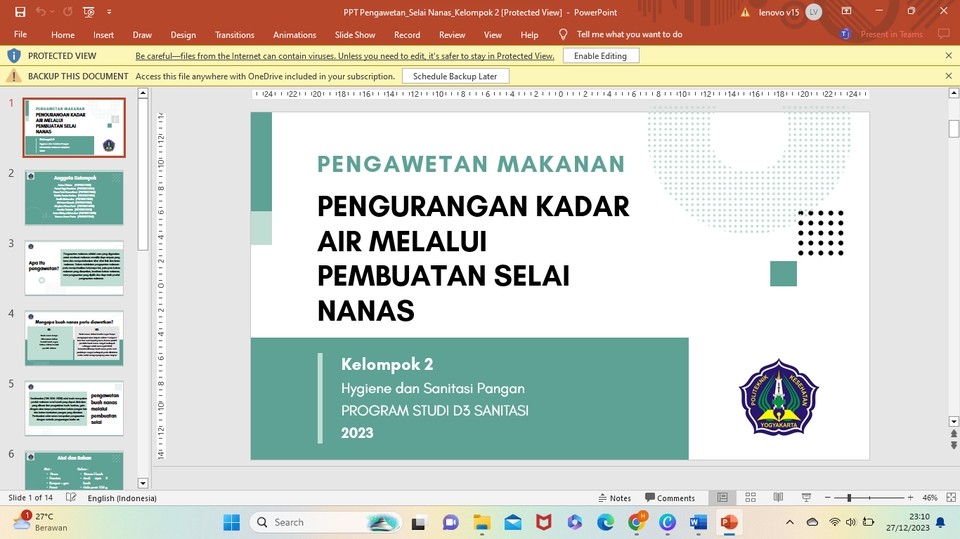Click the zoom out minus button

point(828,497)
